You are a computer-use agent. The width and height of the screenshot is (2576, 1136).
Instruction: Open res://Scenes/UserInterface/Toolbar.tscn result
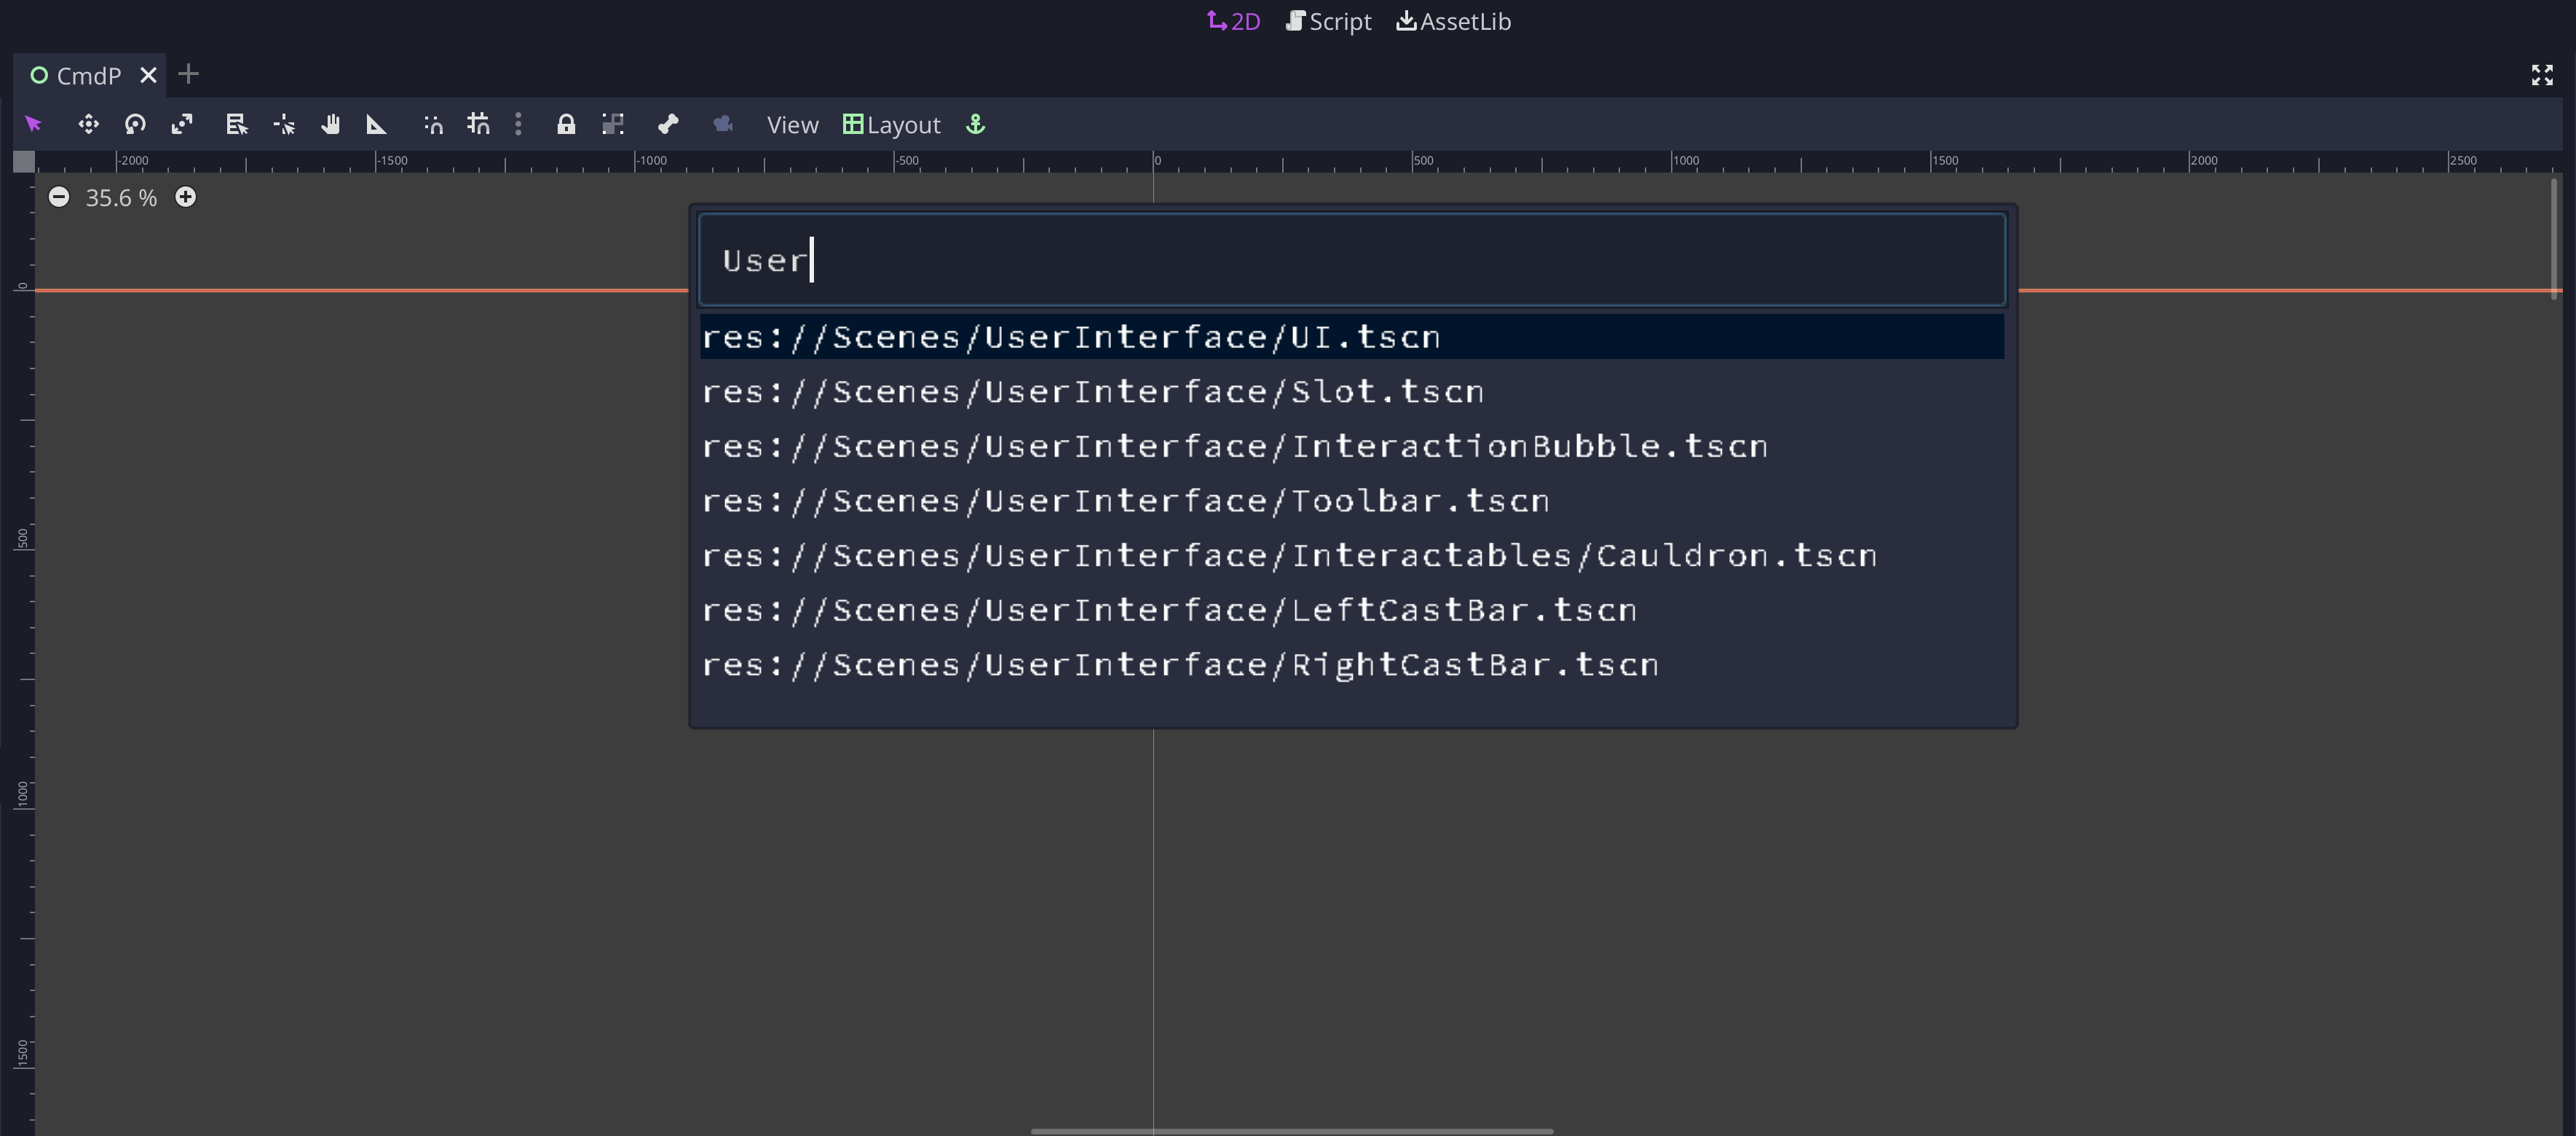click(x=1125, y=501)
